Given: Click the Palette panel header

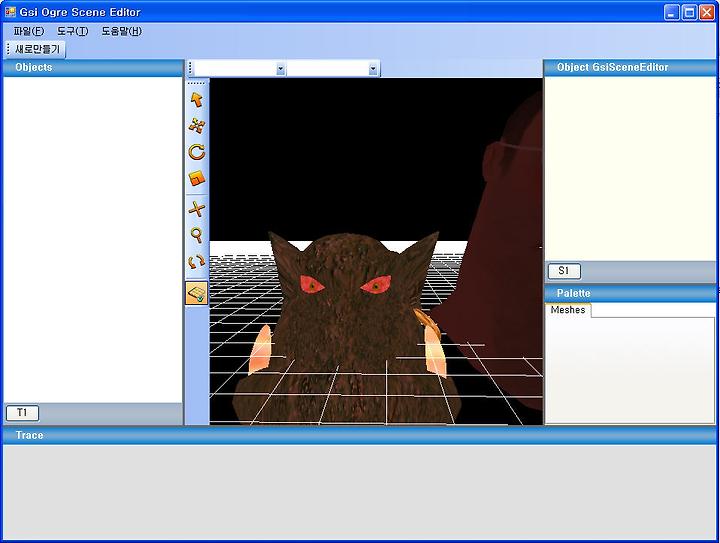Looking at the screenshot, I should 630,293.
